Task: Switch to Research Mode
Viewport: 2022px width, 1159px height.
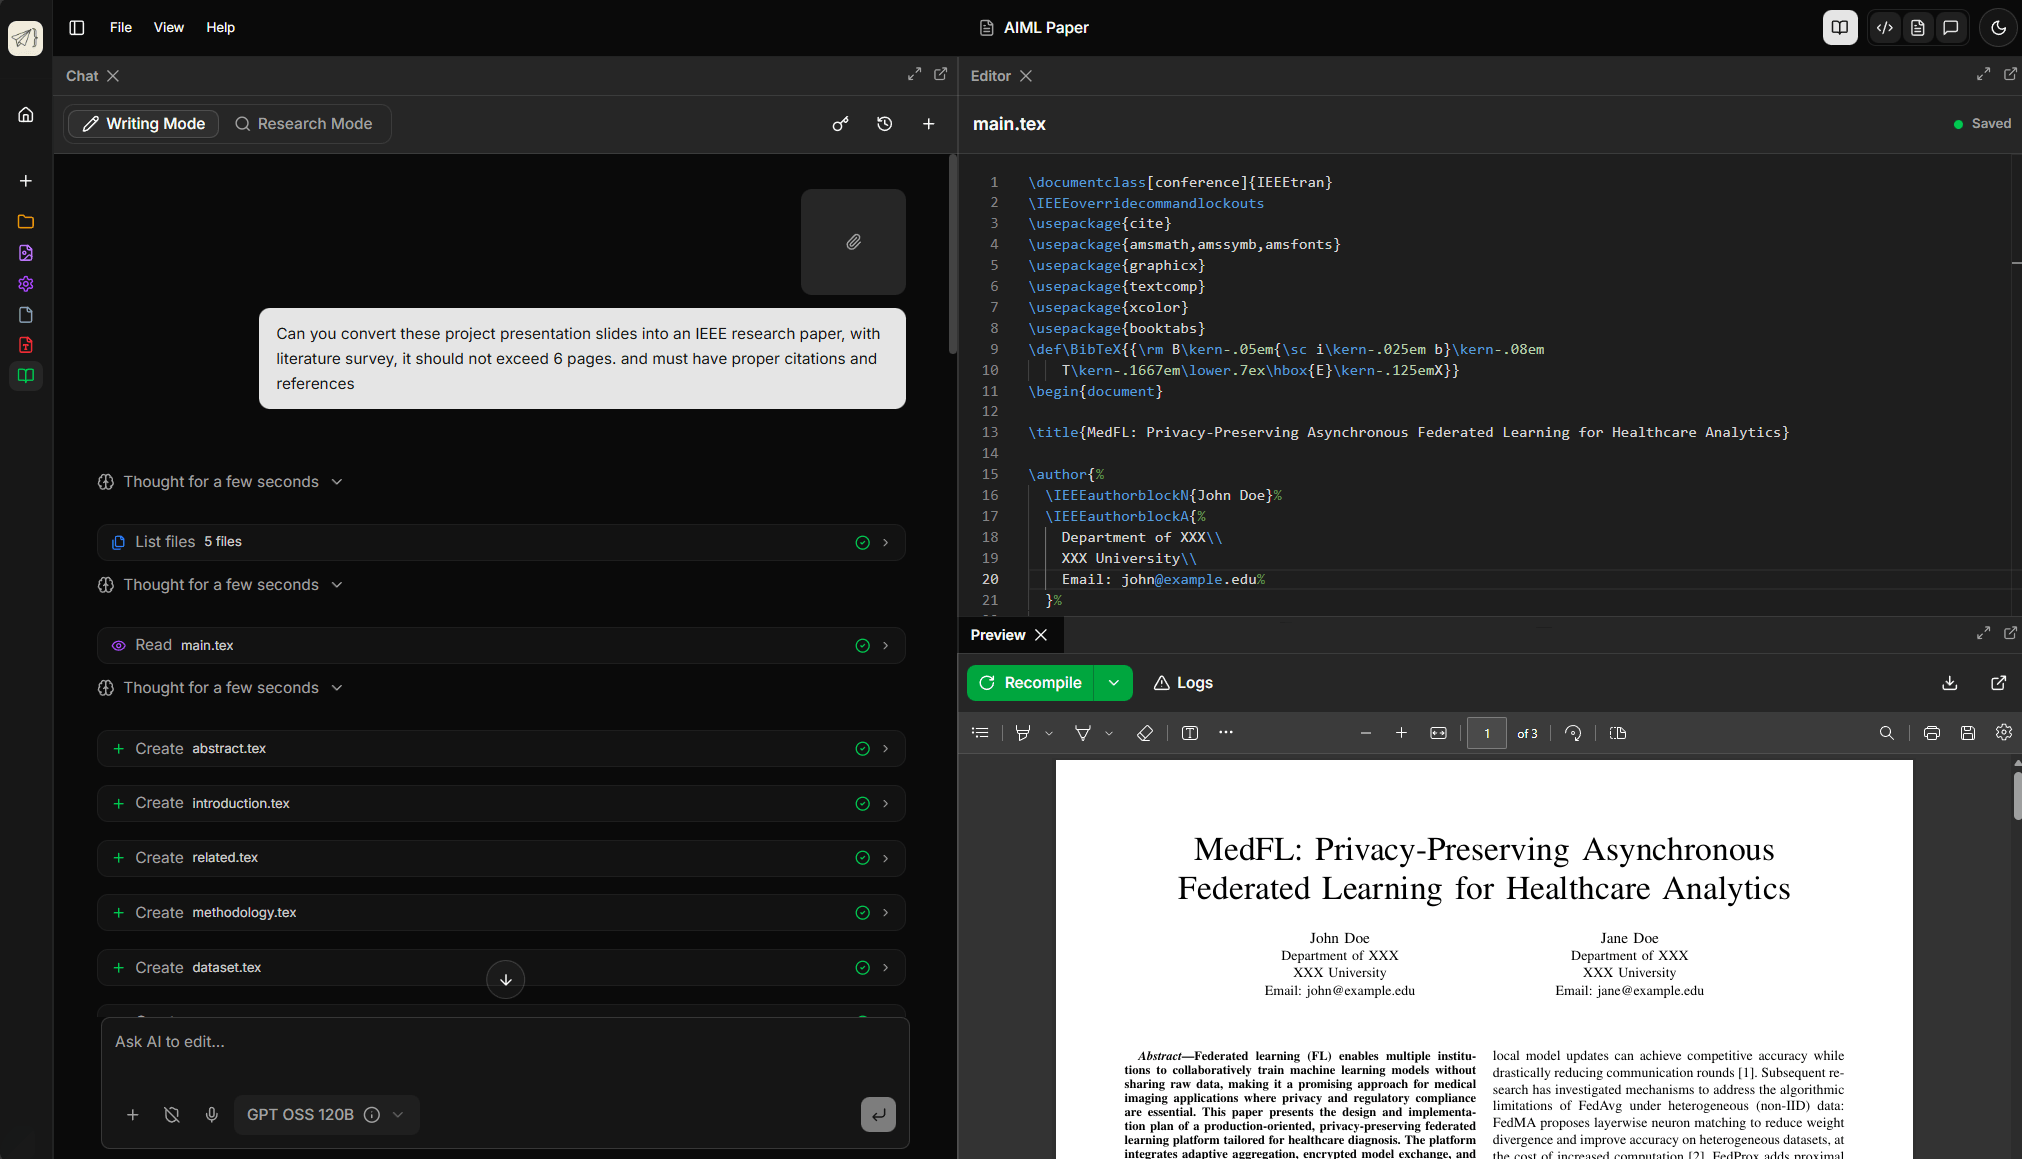Action: 304,124
